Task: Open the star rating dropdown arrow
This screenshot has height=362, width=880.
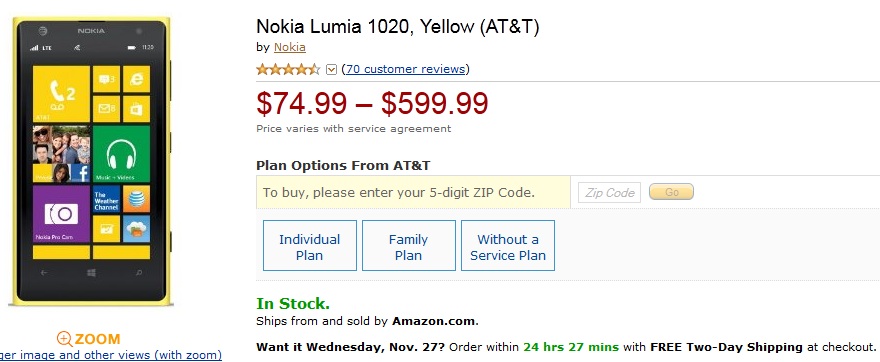Action: click(331, 70)
